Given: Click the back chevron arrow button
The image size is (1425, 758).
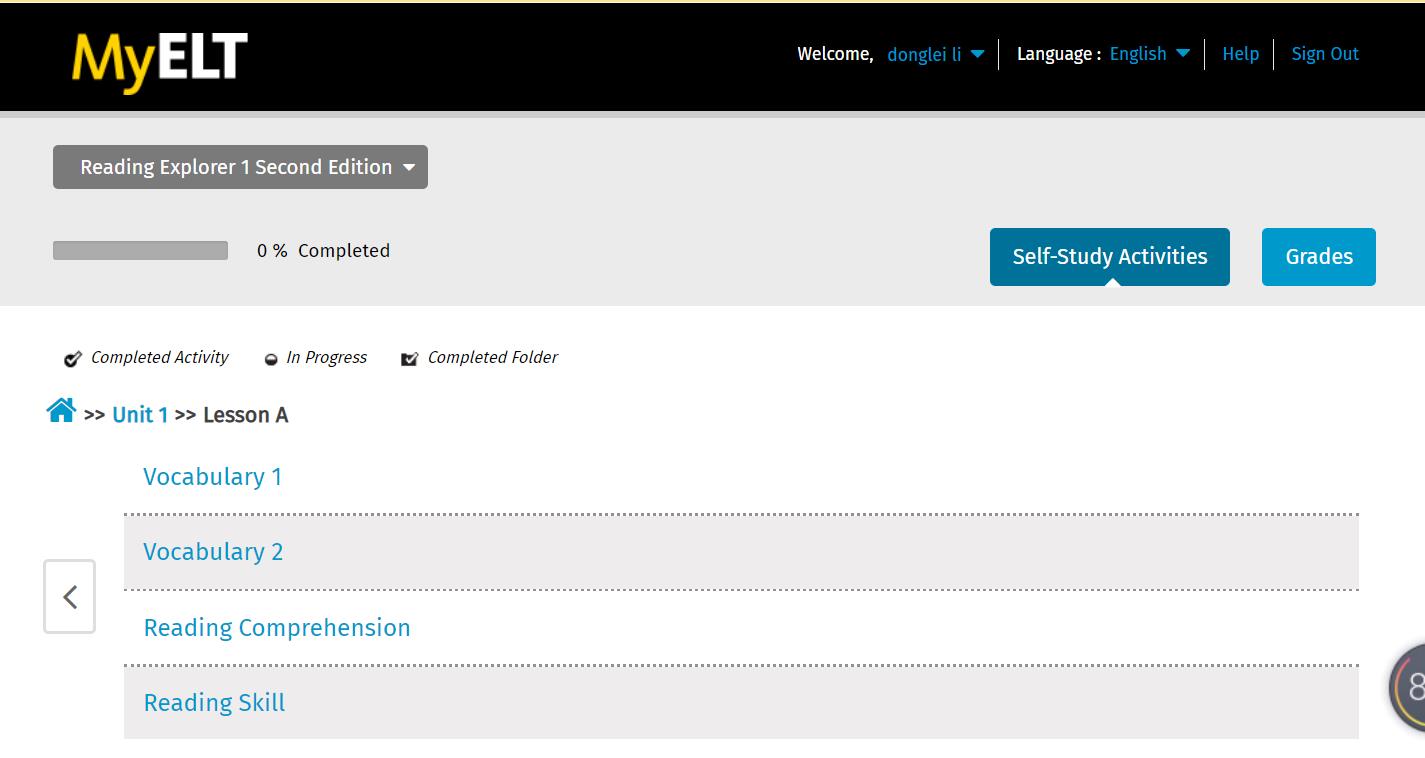Looking at the screenshot, I should click(70, 597).
